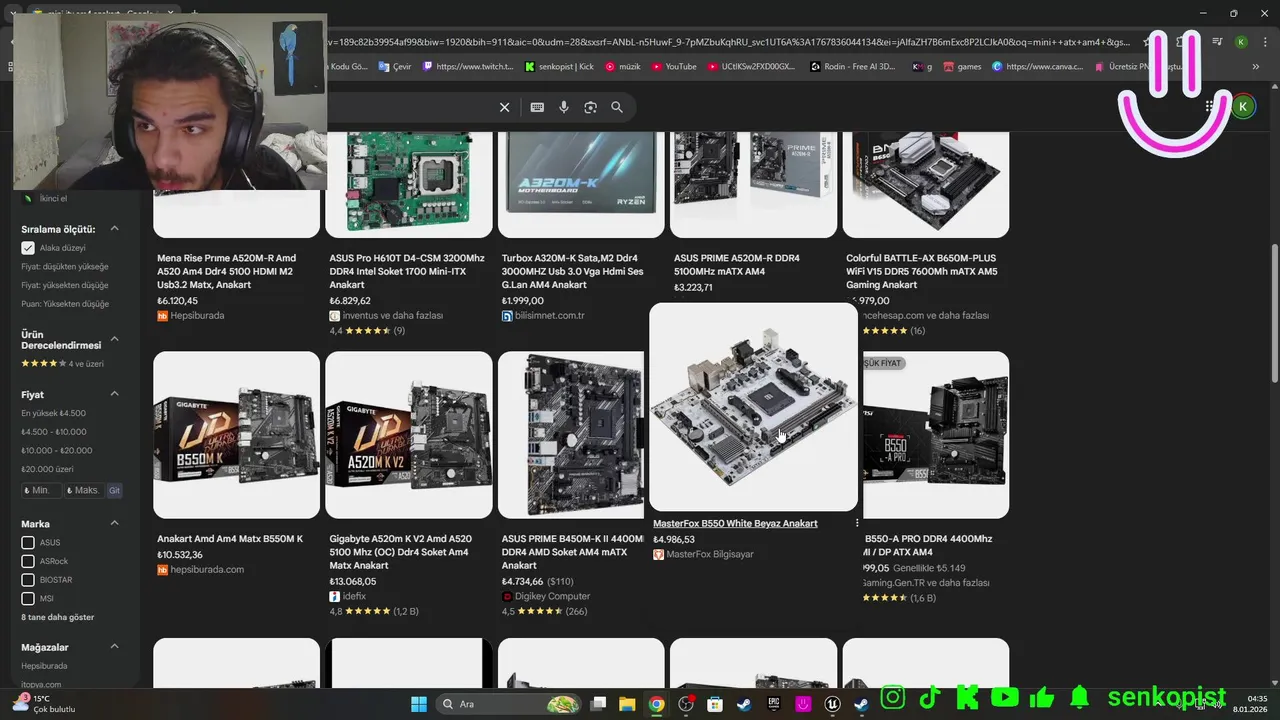The height and width of the screenshot is (720, 1280).
Task: Collapse the Mağazalar filter section
Action: [114, 647]
